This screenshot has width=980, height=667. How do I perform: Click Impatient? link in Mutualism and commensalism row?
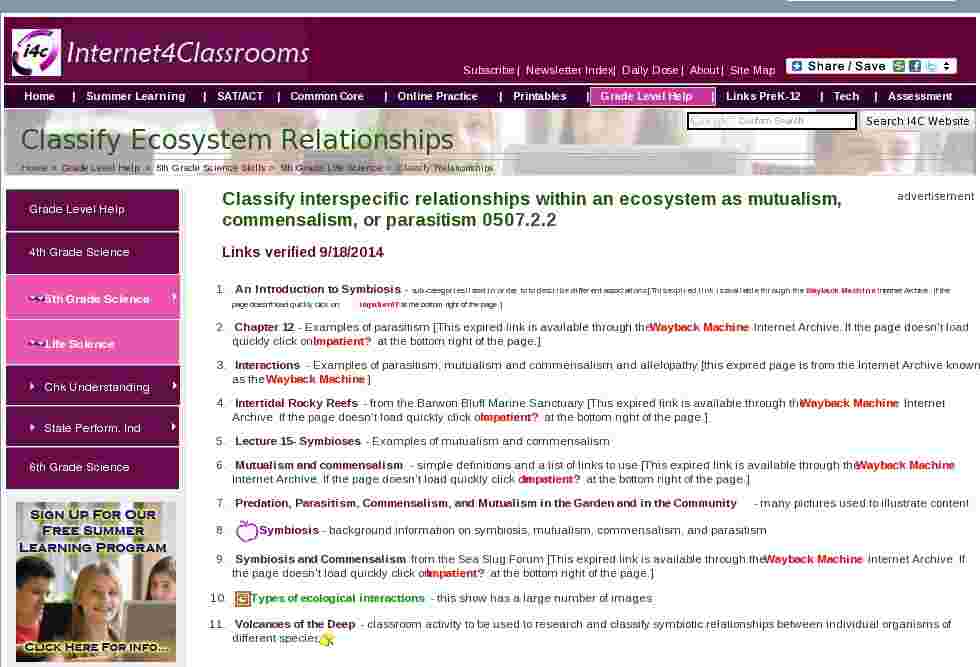point(549,479)
